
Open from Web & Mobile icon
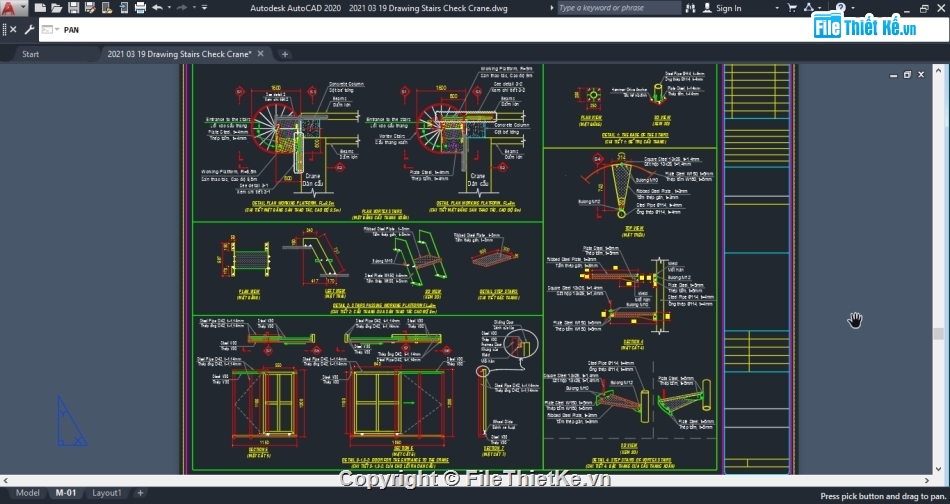pyautogui.click(x=107, y=8)
